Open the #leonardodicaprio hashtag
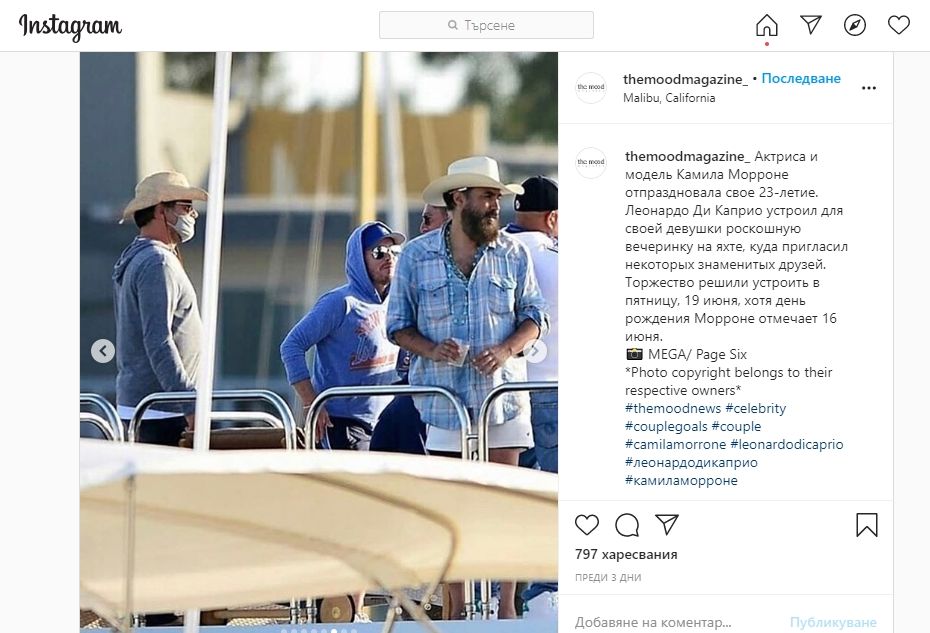930x633 pixels. pos(786,444)
